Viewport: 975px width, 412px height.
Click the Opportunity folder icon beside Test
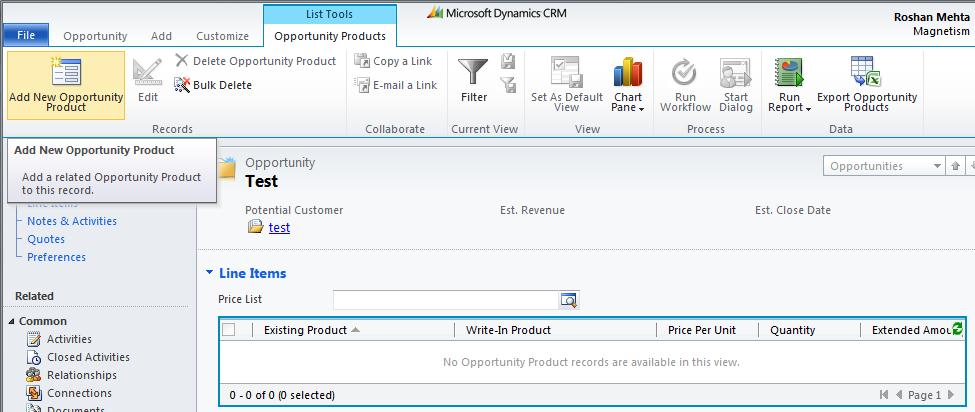pos(226,169)
